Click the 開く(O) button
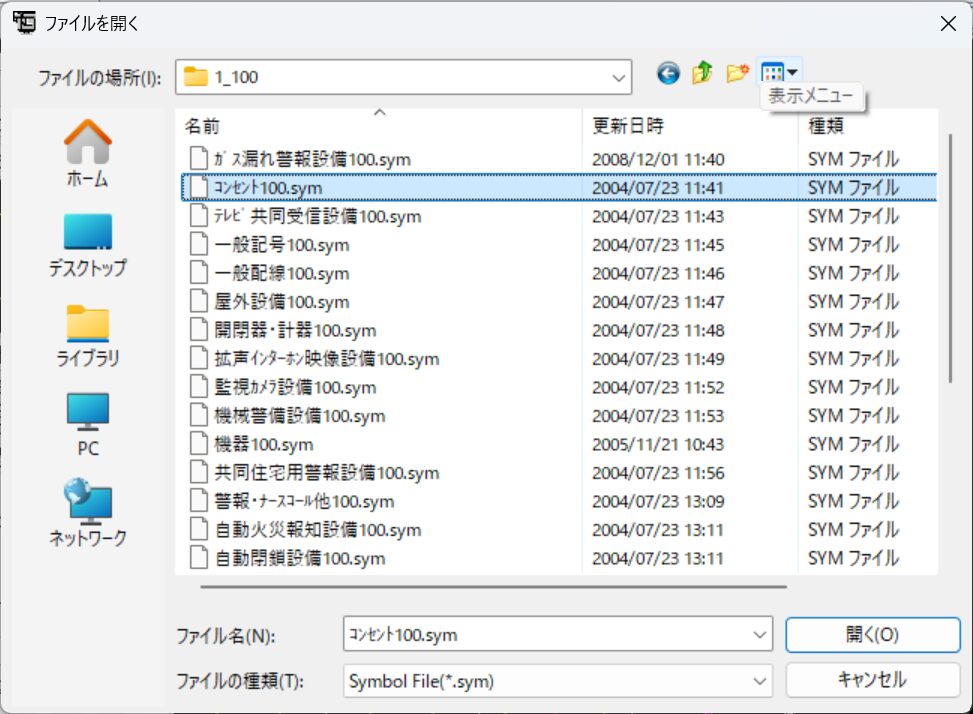The width and height of the screenshot is (973, 714). pos(872,634)
